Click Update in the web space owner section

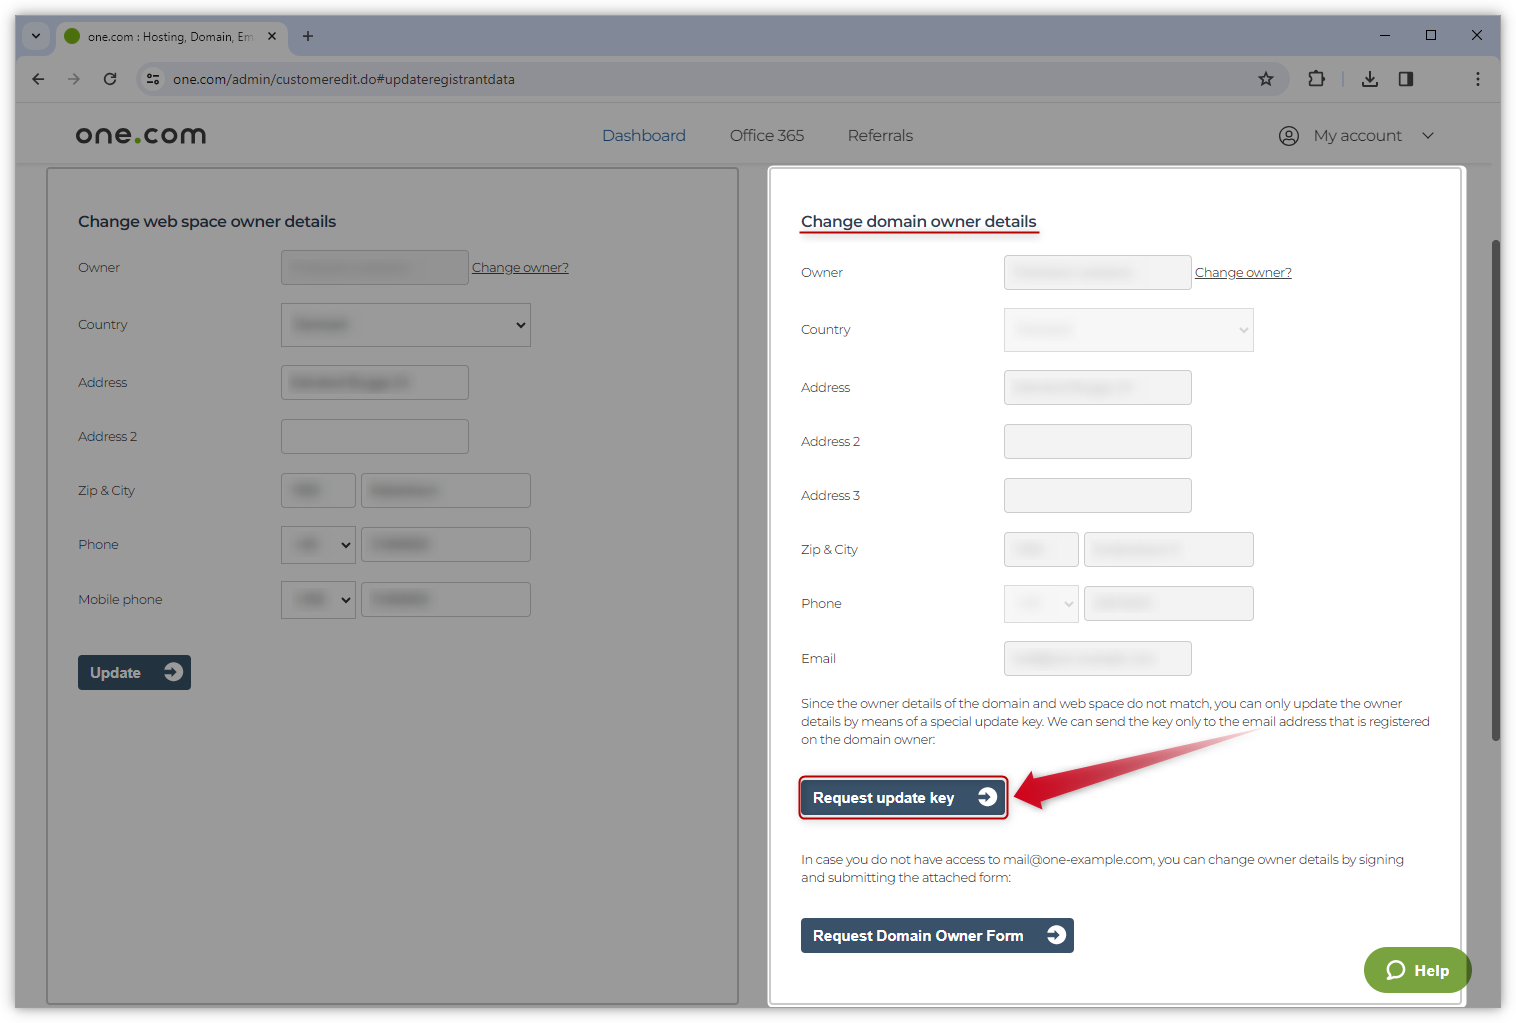pyautogui.click(x=134, y=672)
